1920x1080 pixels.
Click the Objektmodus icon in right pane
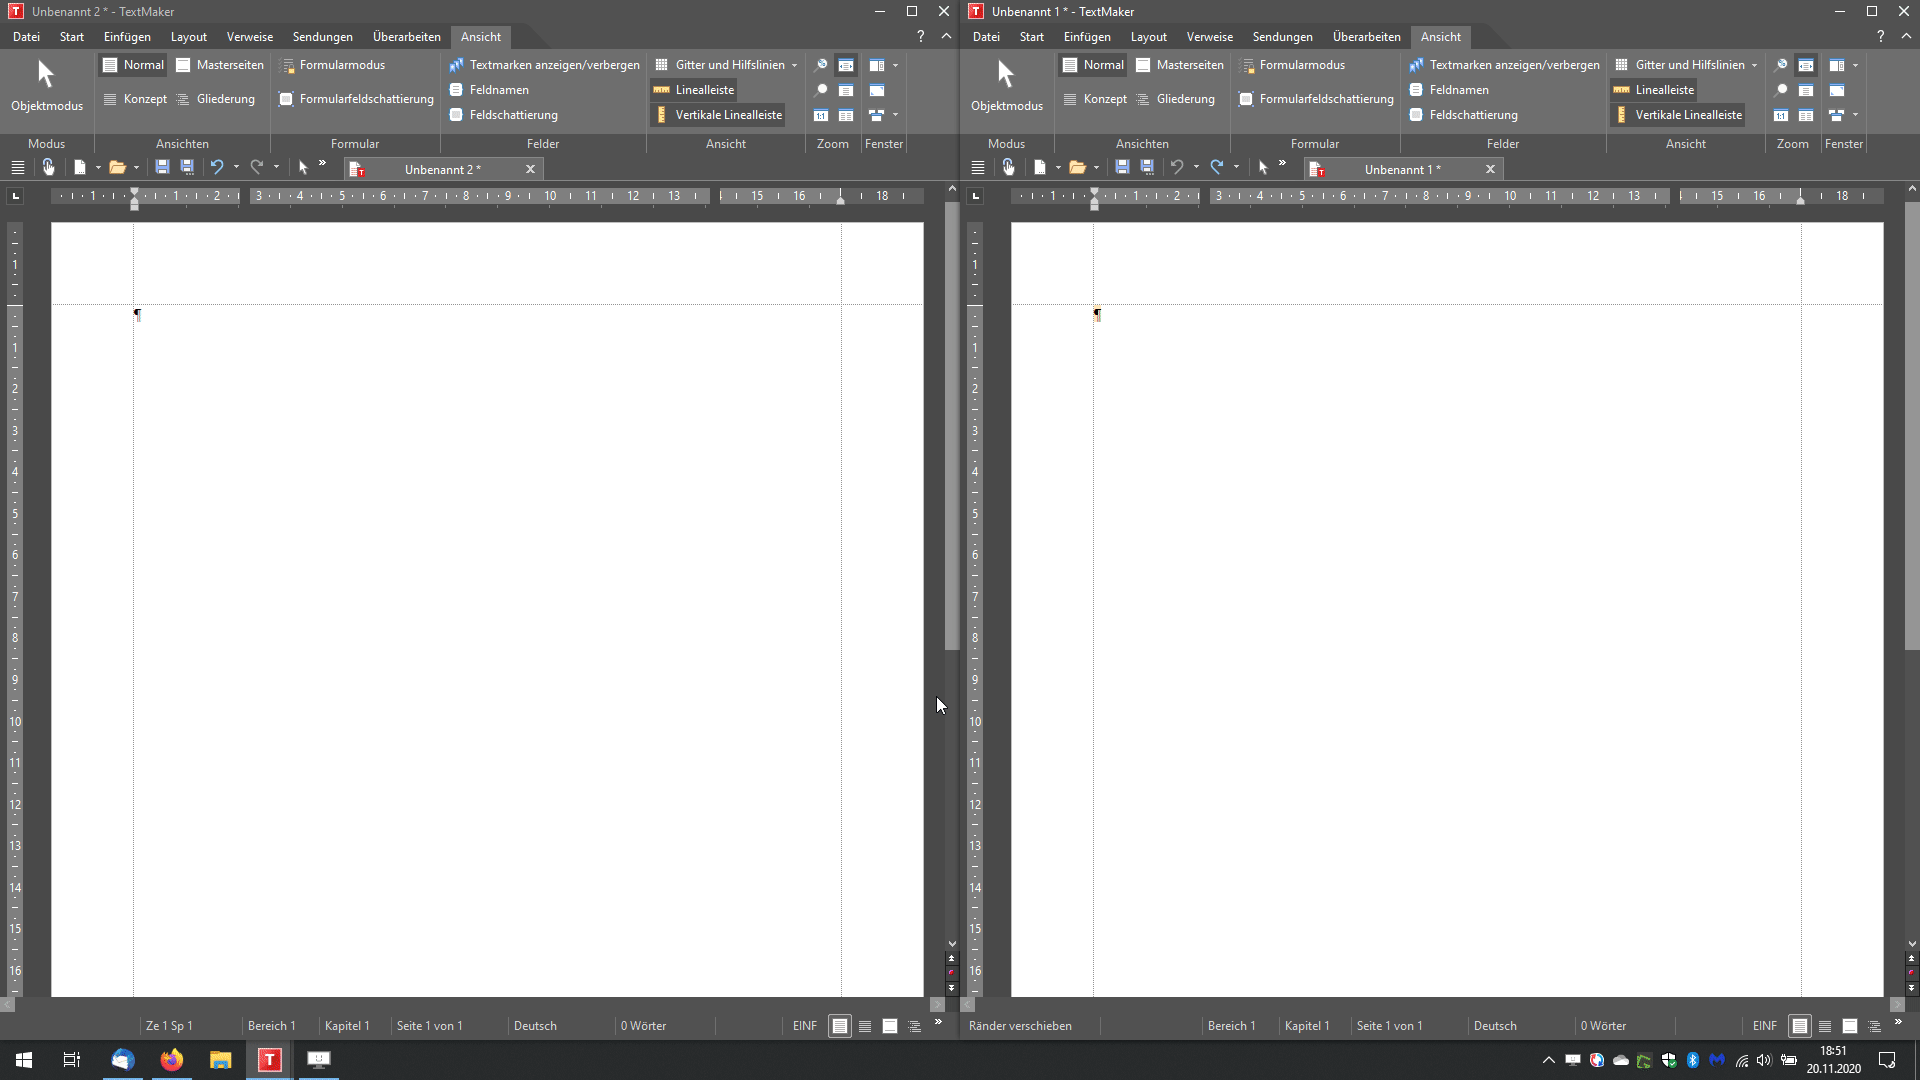point(1005,75)
